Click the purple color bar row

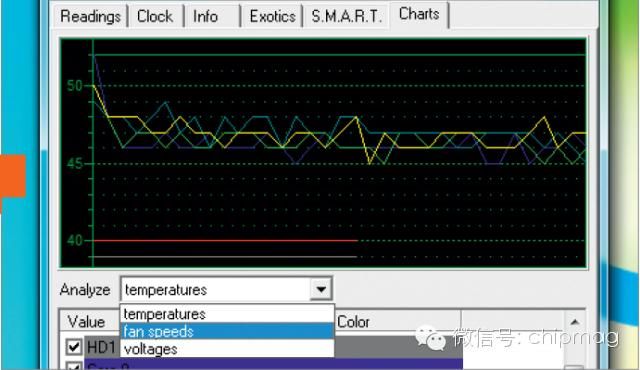coord(273,364)
